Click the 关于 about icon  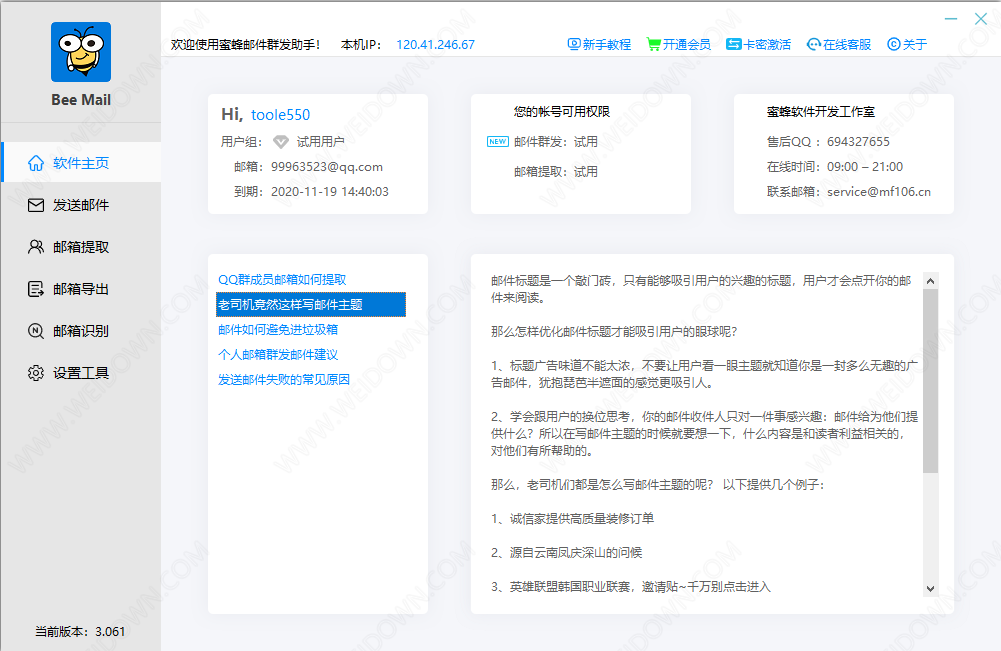click(893, 44)
